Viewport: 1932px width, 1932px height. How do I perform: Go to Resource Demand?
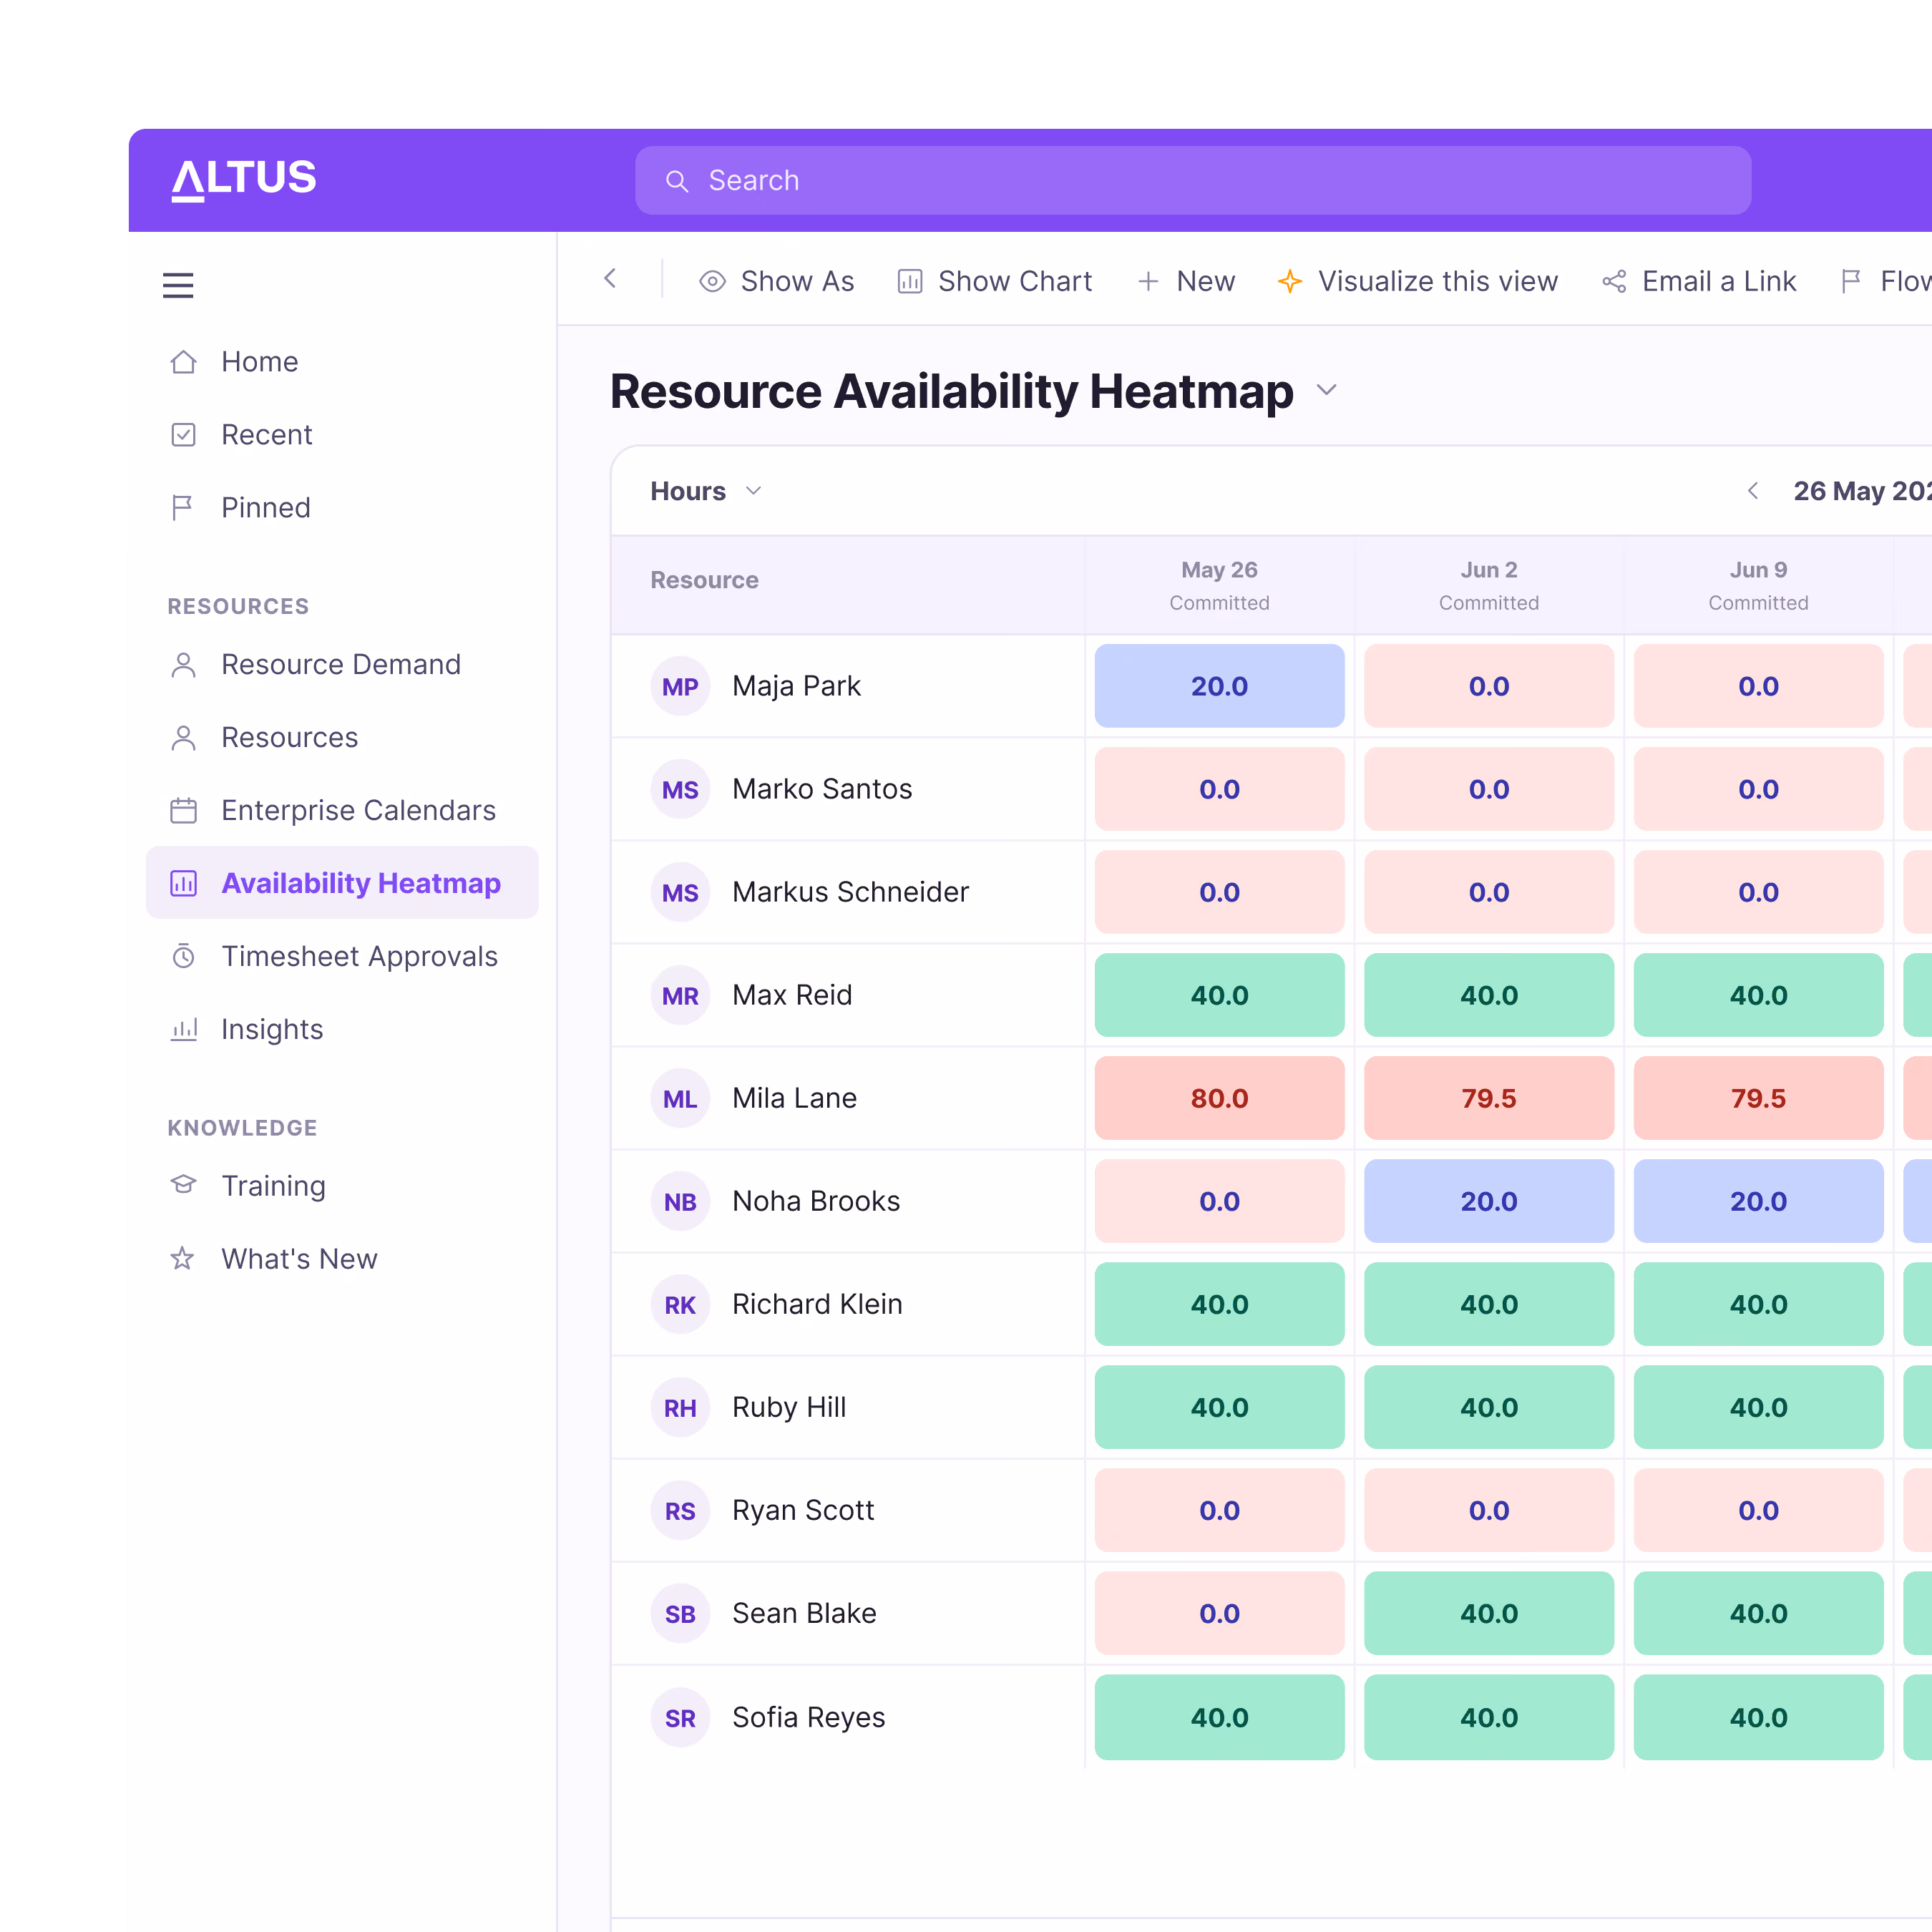coord(341,664)
